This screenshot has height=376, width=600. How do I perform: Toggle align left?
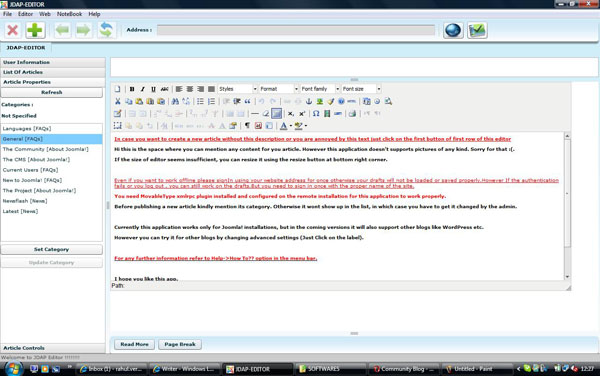[x=179, y=89]
